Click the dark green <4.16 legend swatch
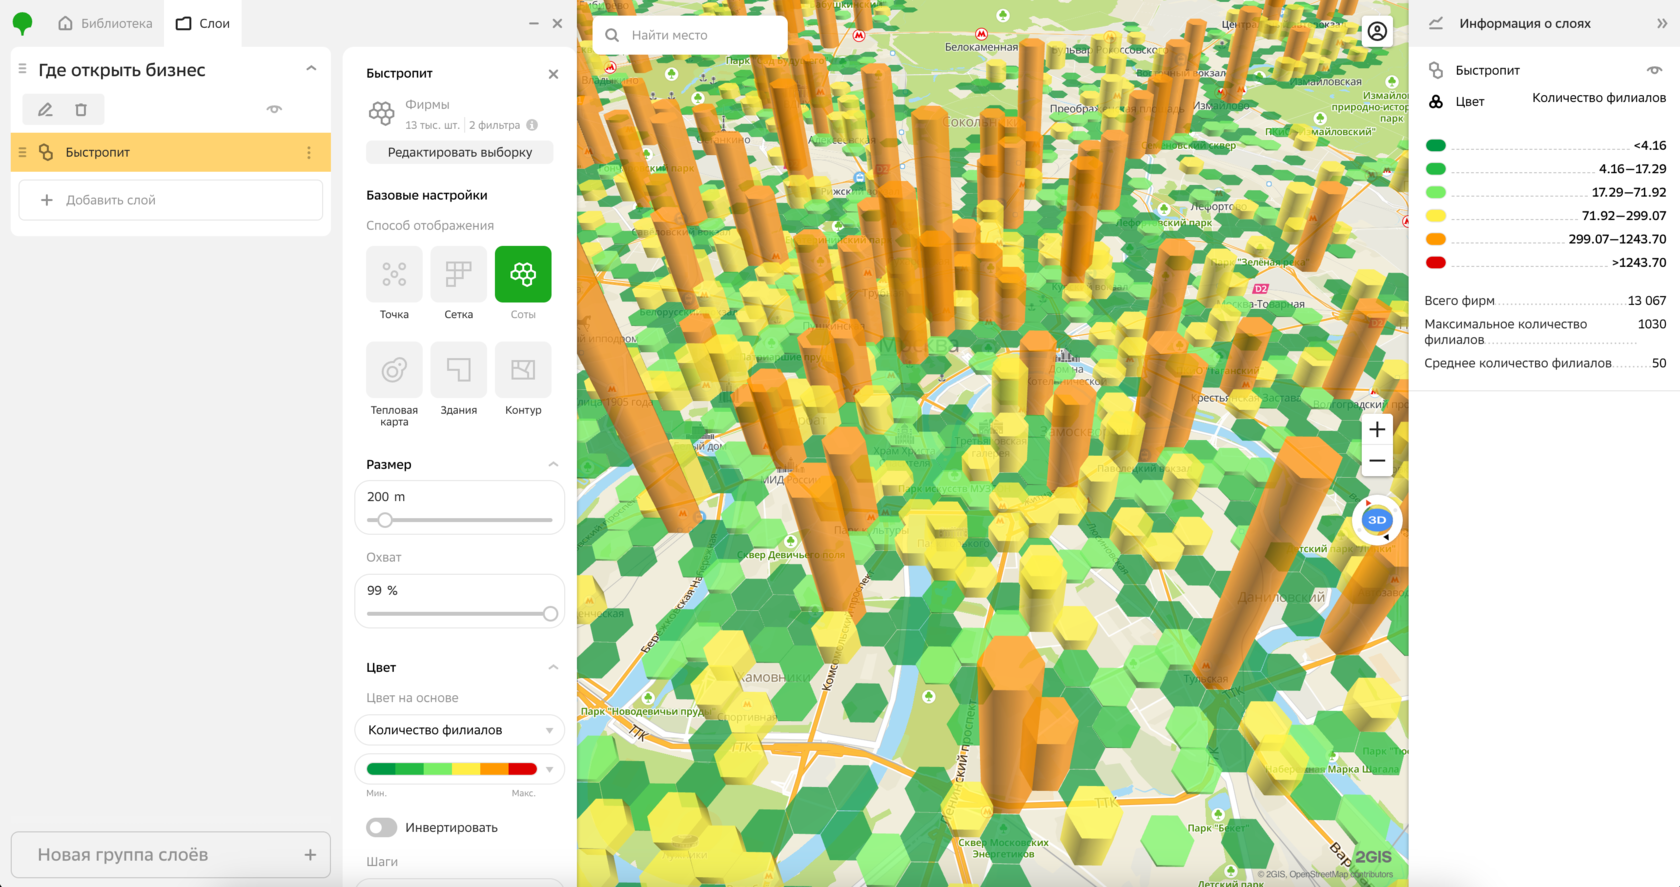 pos(1436,145)
